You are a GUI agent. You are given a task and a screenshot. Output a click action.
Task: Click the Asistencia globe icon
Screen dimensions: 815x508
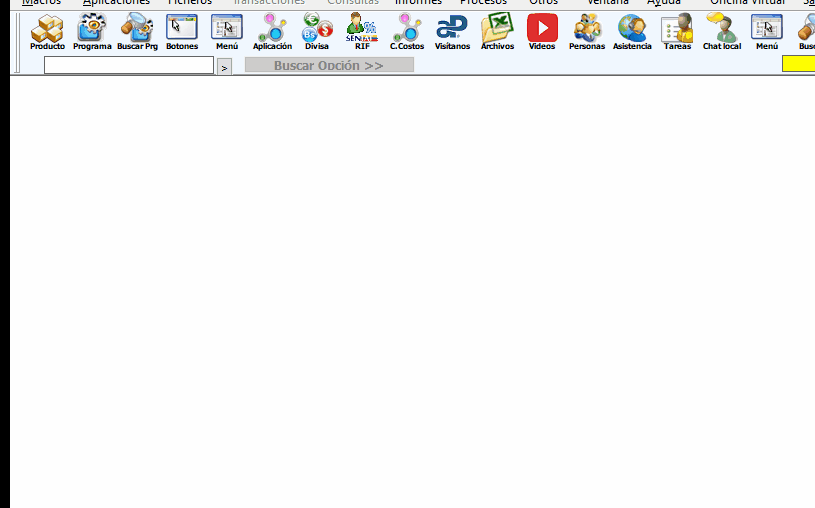632,32
